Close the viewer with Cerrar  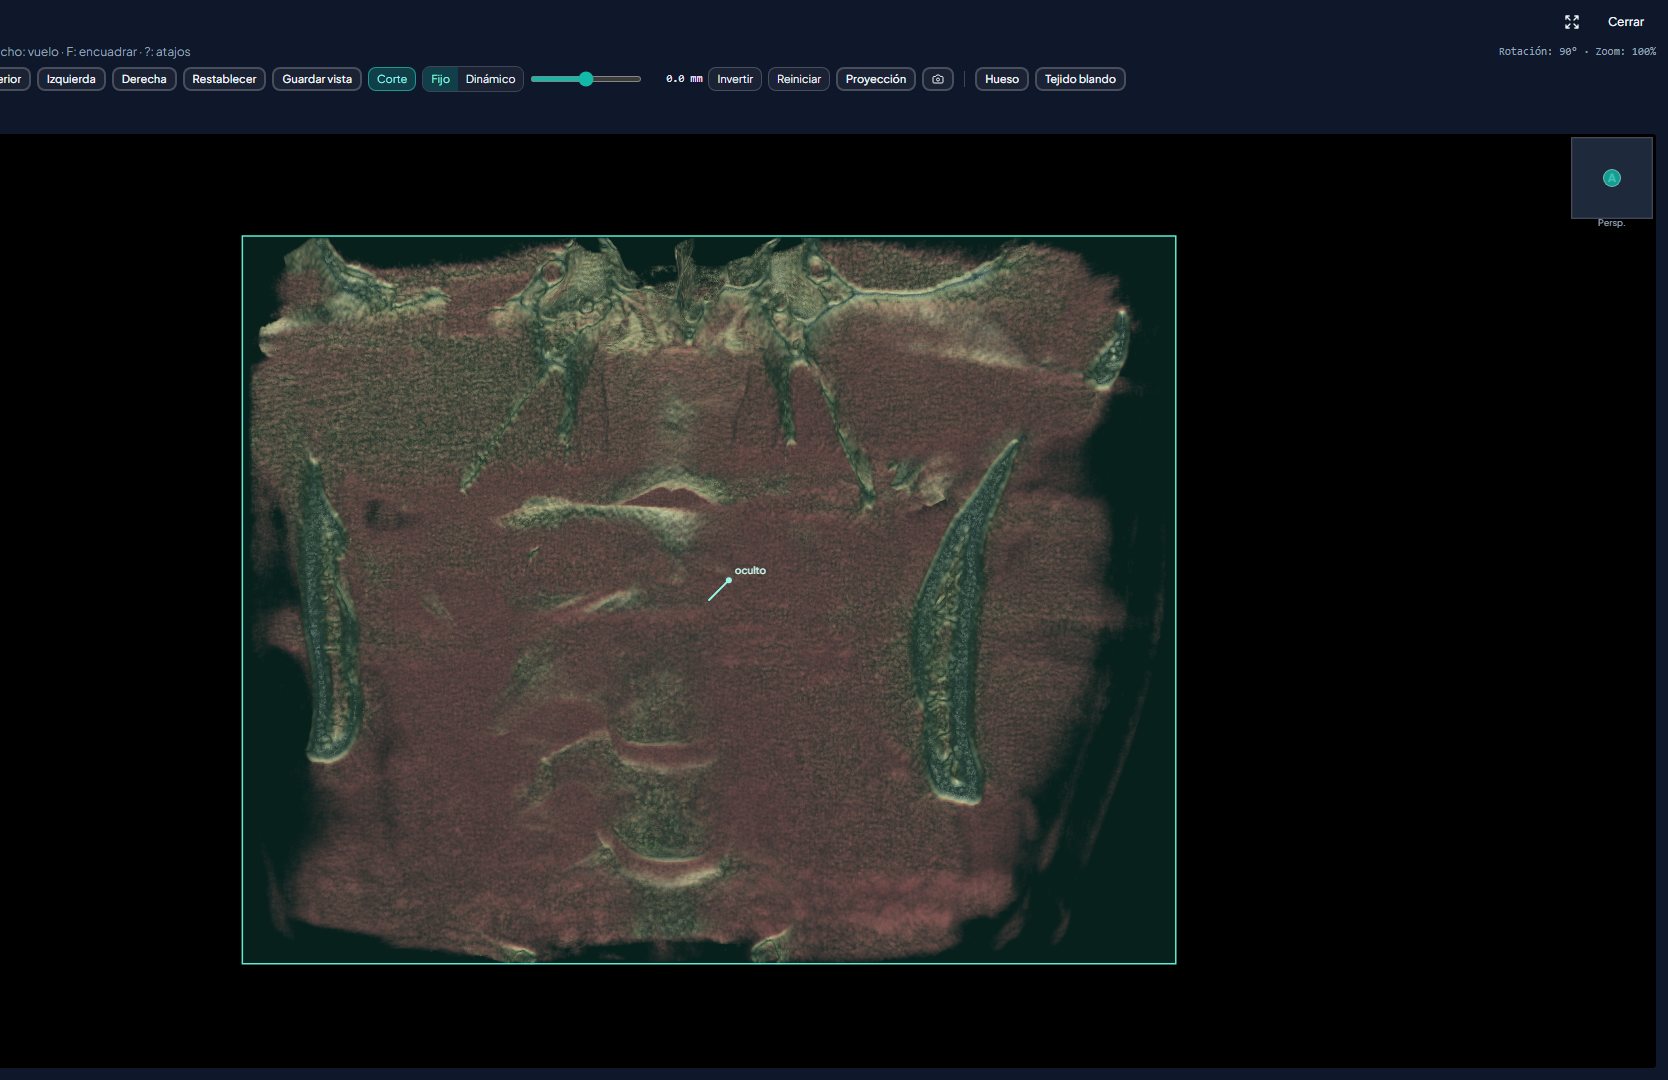click(x=1625, y=22)
